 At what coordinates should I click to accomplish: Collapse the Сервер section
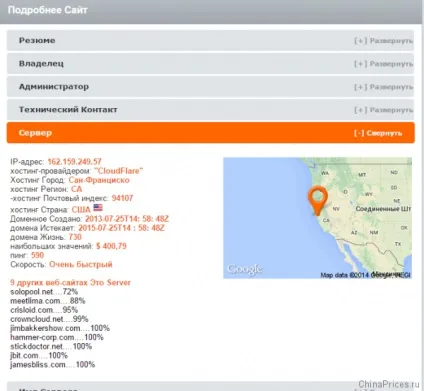(211, 133)
